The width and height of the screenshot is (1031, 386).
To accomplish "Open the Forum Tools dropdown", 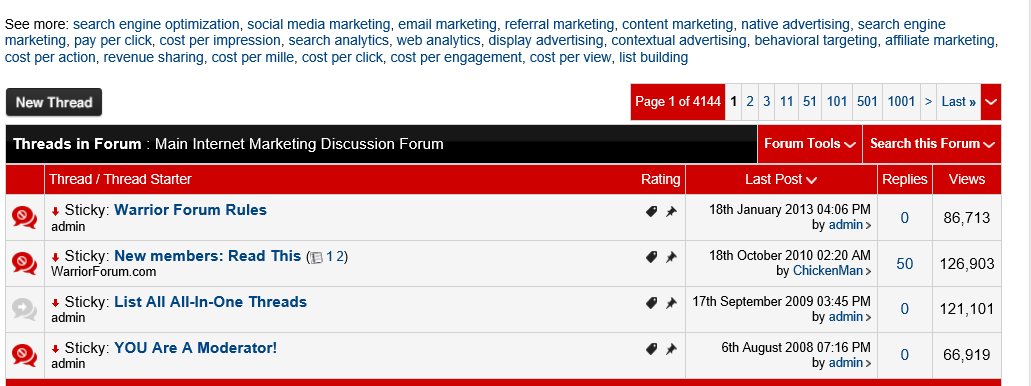I will (x=809, y=144).
